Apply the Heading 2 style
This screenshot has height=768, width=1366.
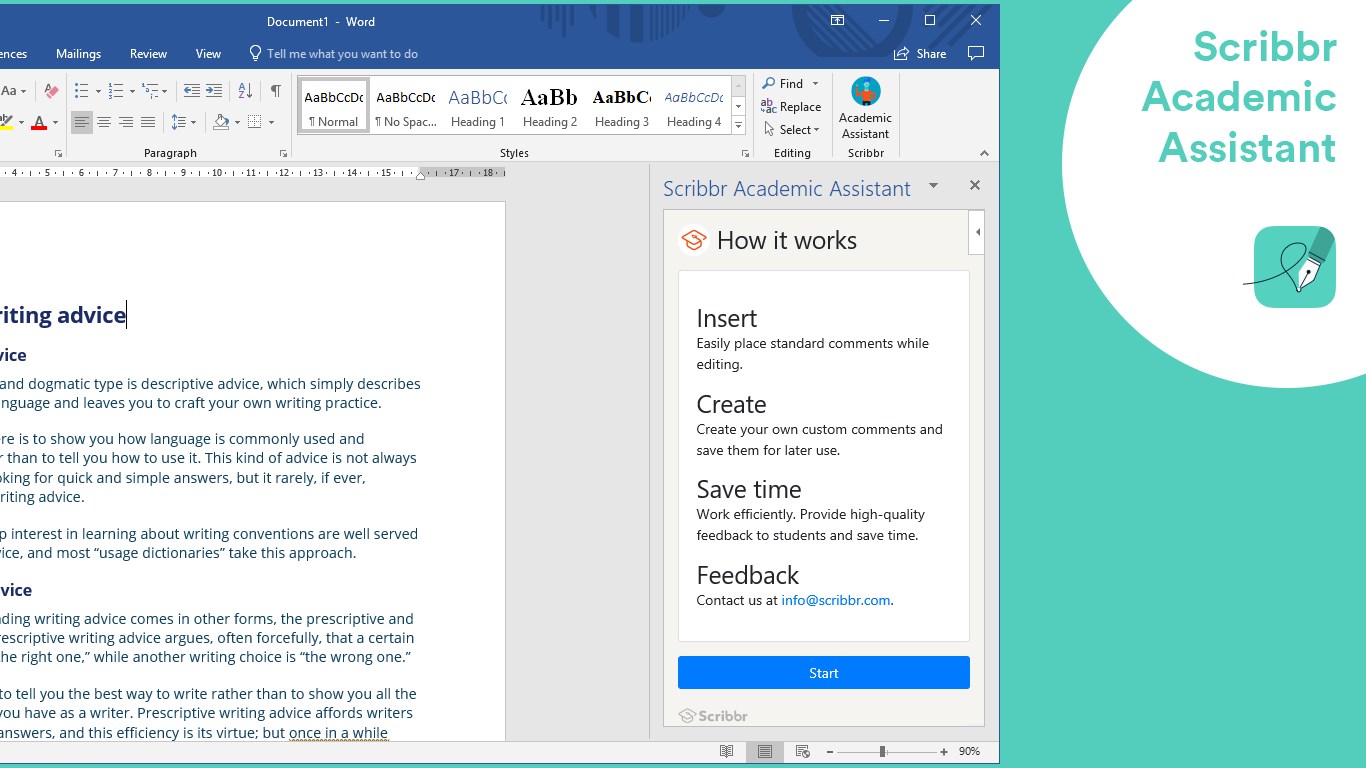click(549, 106)
